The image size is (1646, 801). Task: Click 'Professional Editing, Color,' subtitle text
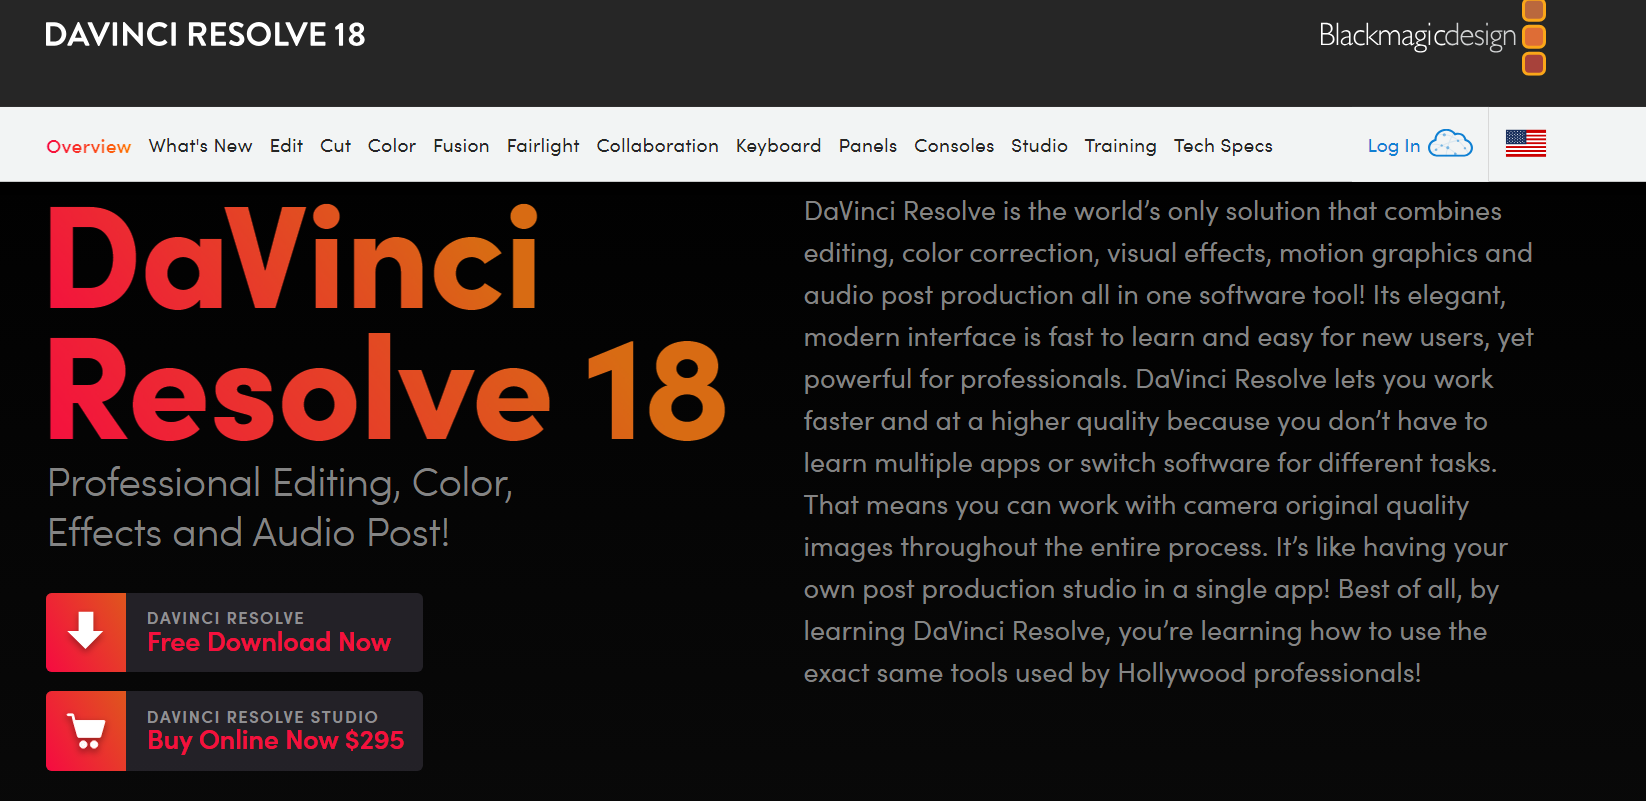pos(280,483)
